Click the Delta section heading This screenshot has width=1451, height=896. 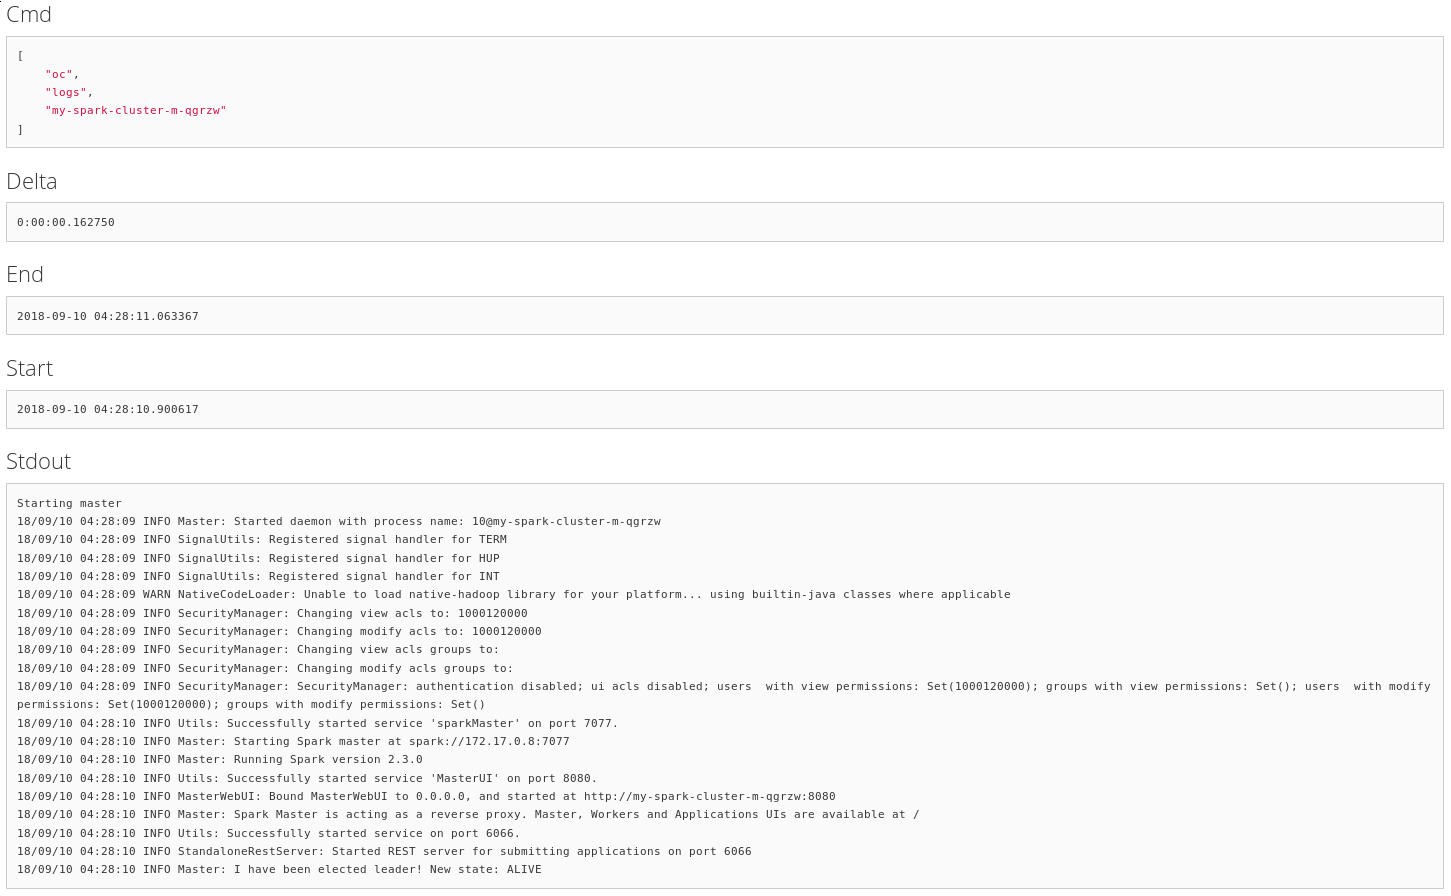[32, 182]
